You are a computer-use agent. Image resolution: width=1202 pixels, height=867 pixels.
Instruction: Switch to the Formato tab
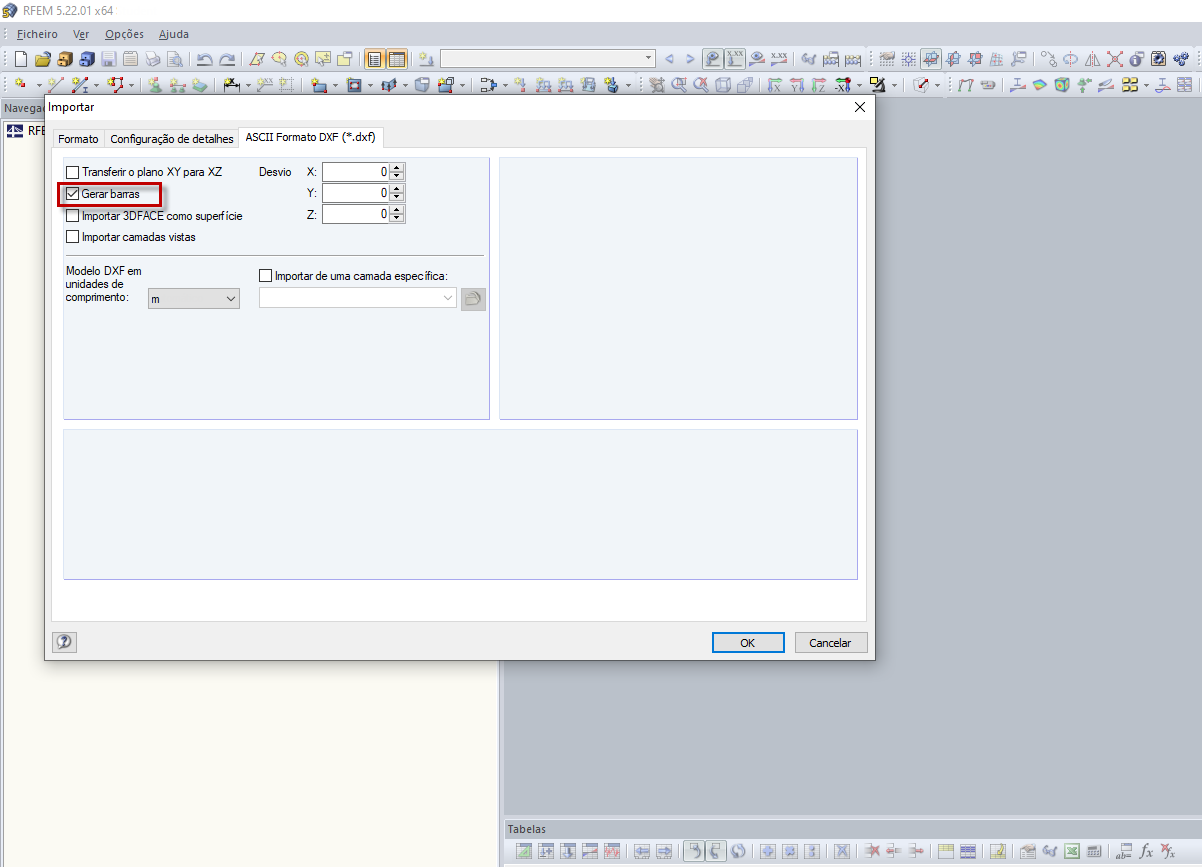tap(78, 139)
